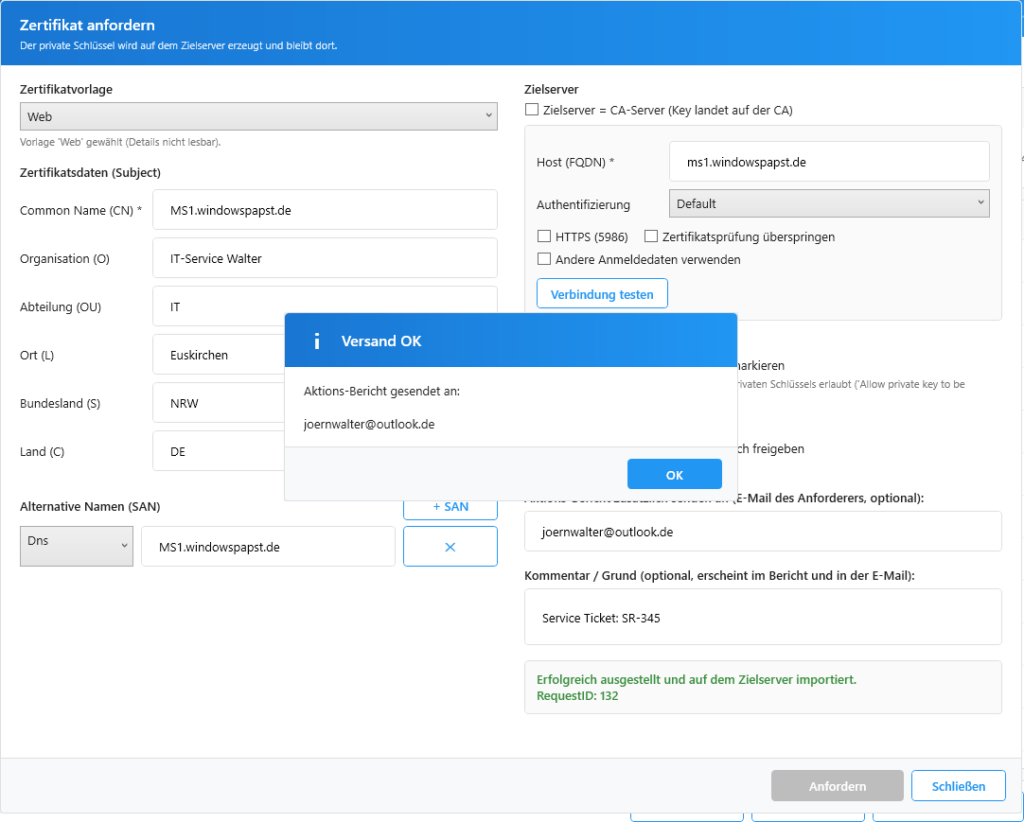Click the Common Name (CN) field
Image resolution: width=1024 pixels, height=822 pixels.
tap(325, 210)
